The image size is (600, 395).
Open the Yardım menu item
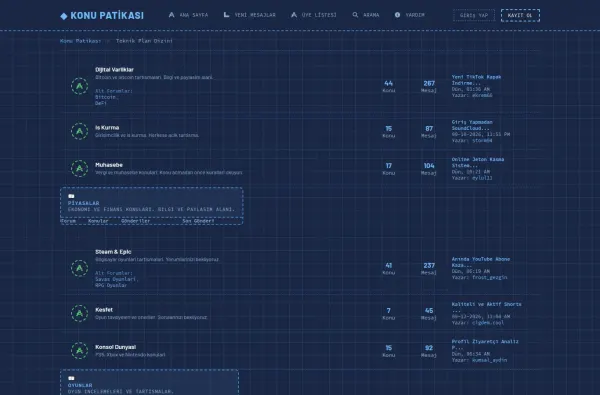[x=410, y=15]
